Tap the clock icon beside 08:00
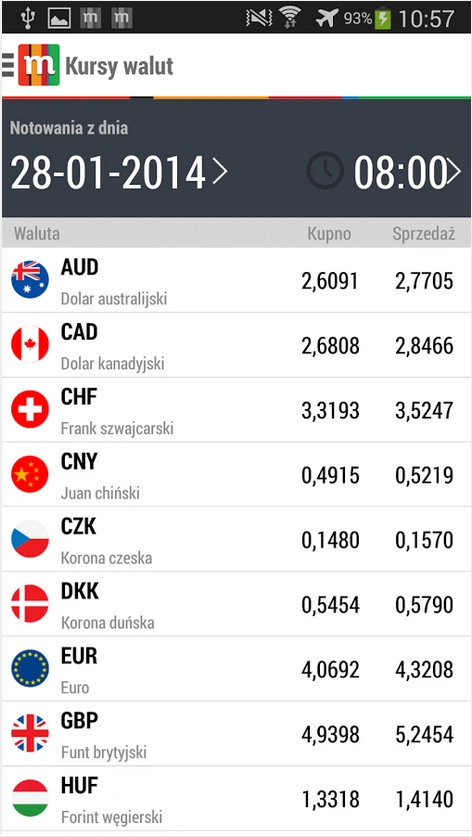Image resolution: width=472 pixels, height=837 pixels. click(x=325, y=171)
